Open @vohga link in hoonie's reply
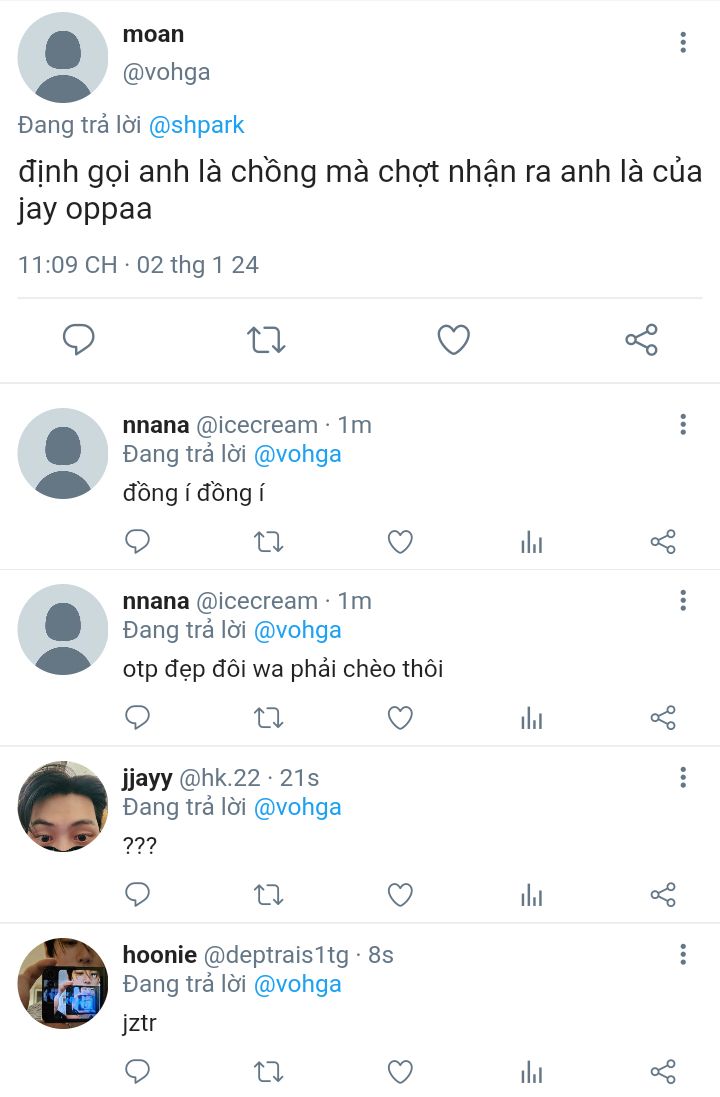The width and height of the screenshot is (720, 1097). tap(297, 984)
